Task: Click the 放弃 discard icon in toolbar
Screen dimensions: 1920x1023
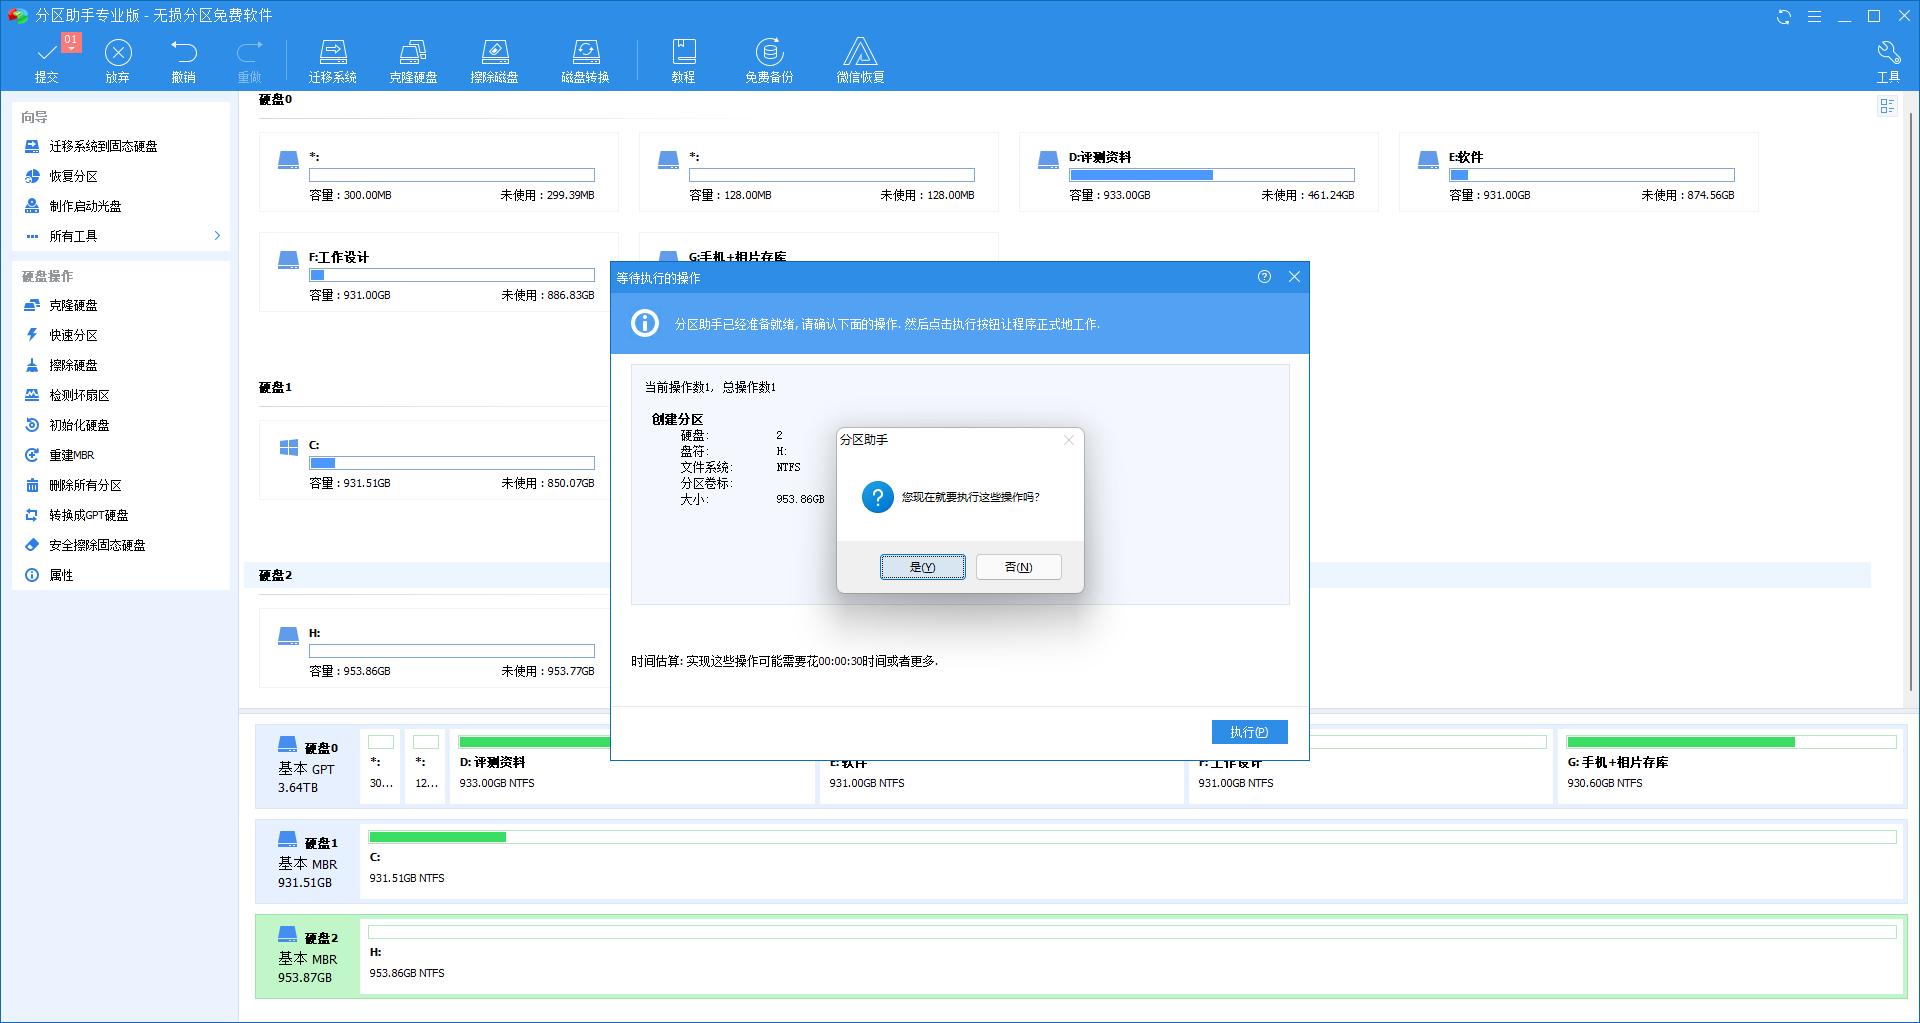Action: 118,53
